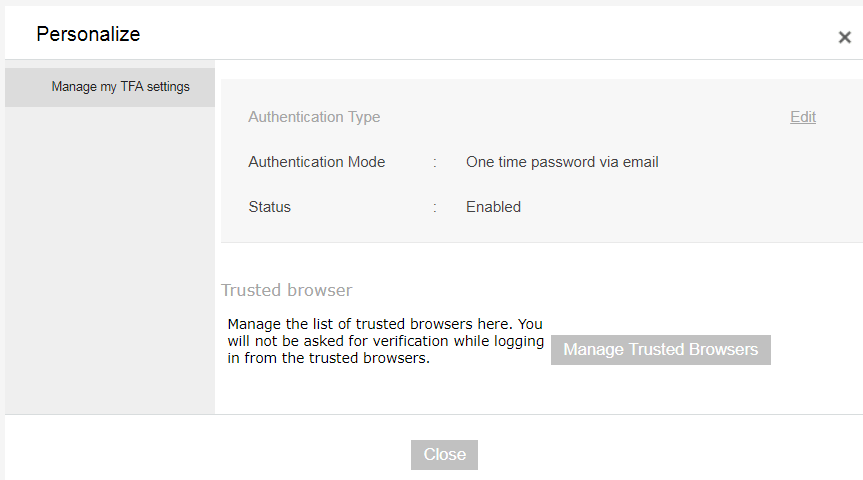Click the Authentication Mode label
This screenshot has height=480, width=863.
pyautogui.click(x=316, y=162)
